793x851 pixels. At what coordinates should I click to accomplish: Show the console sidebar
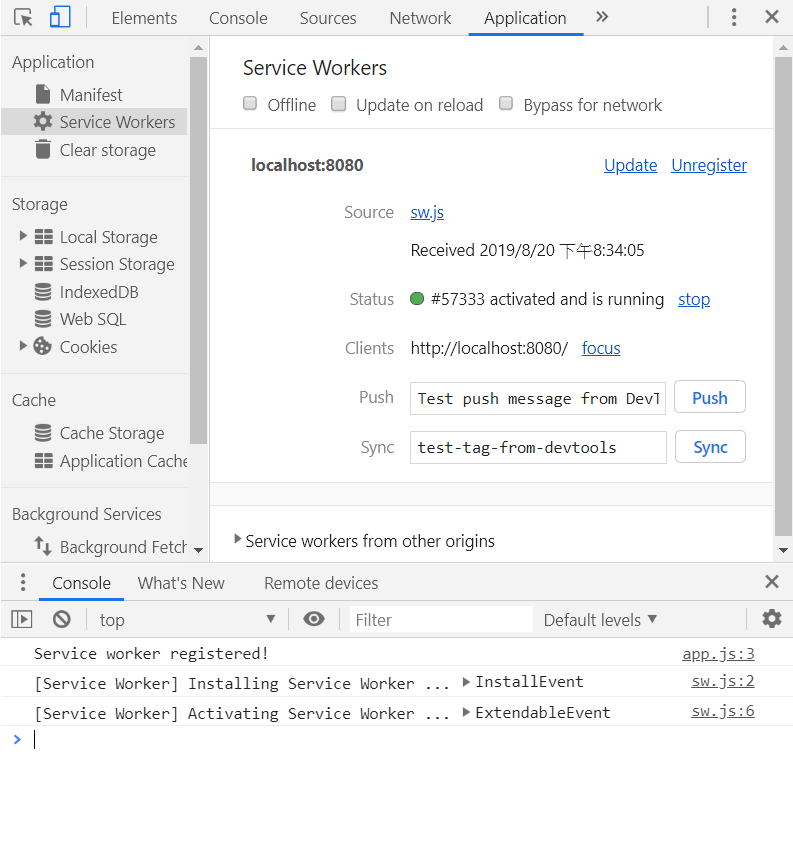click(22, 619)
